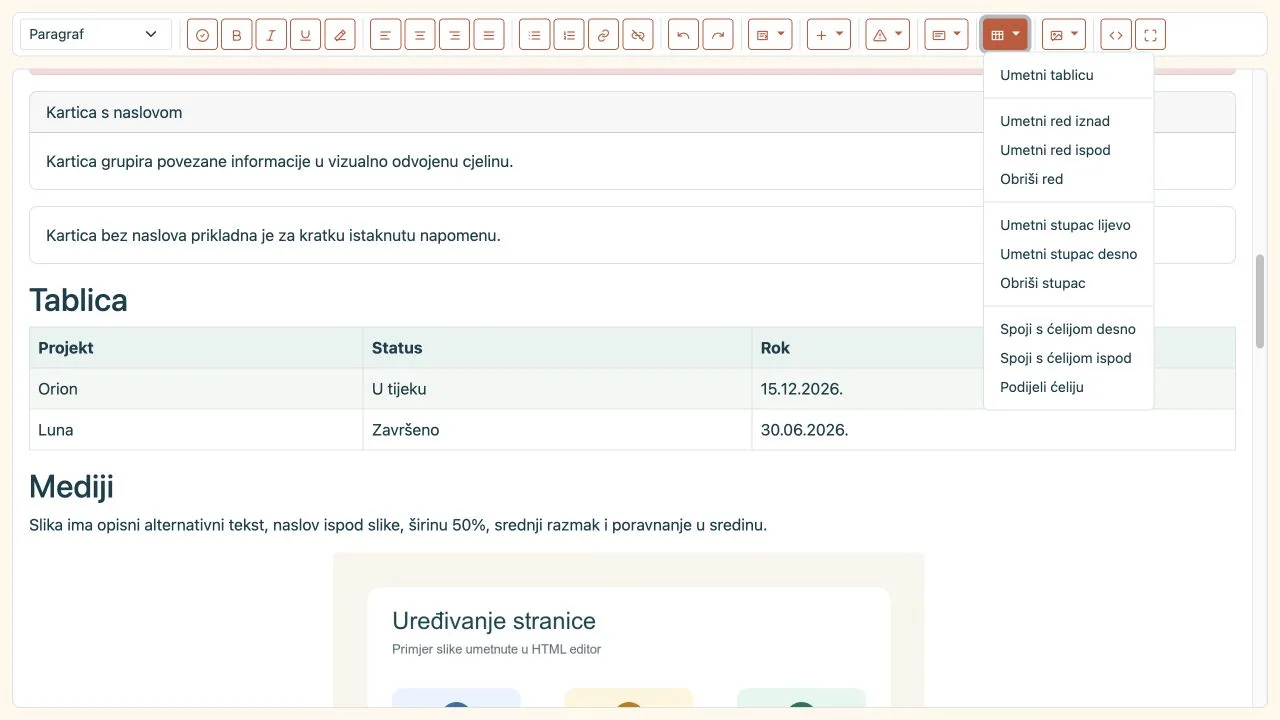This screenshot has width=1280, height=720.
Task: Insert a hyperlink
Action: (x=604, y=35)
